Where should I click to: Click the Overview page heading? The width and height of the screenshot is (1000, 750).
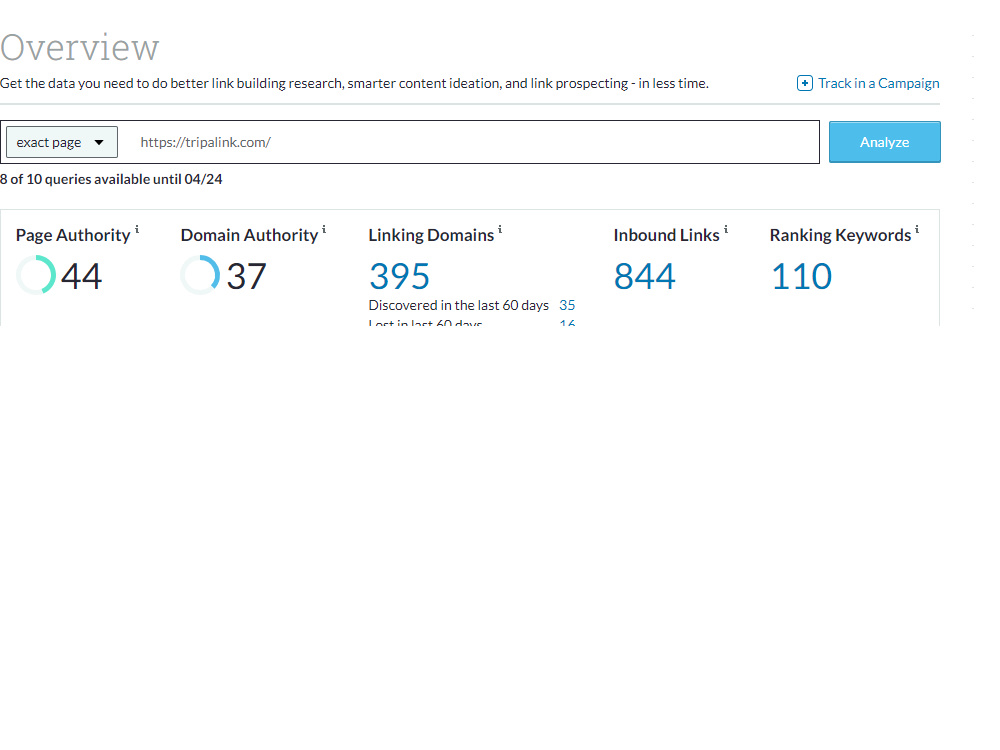click(80, 47)
